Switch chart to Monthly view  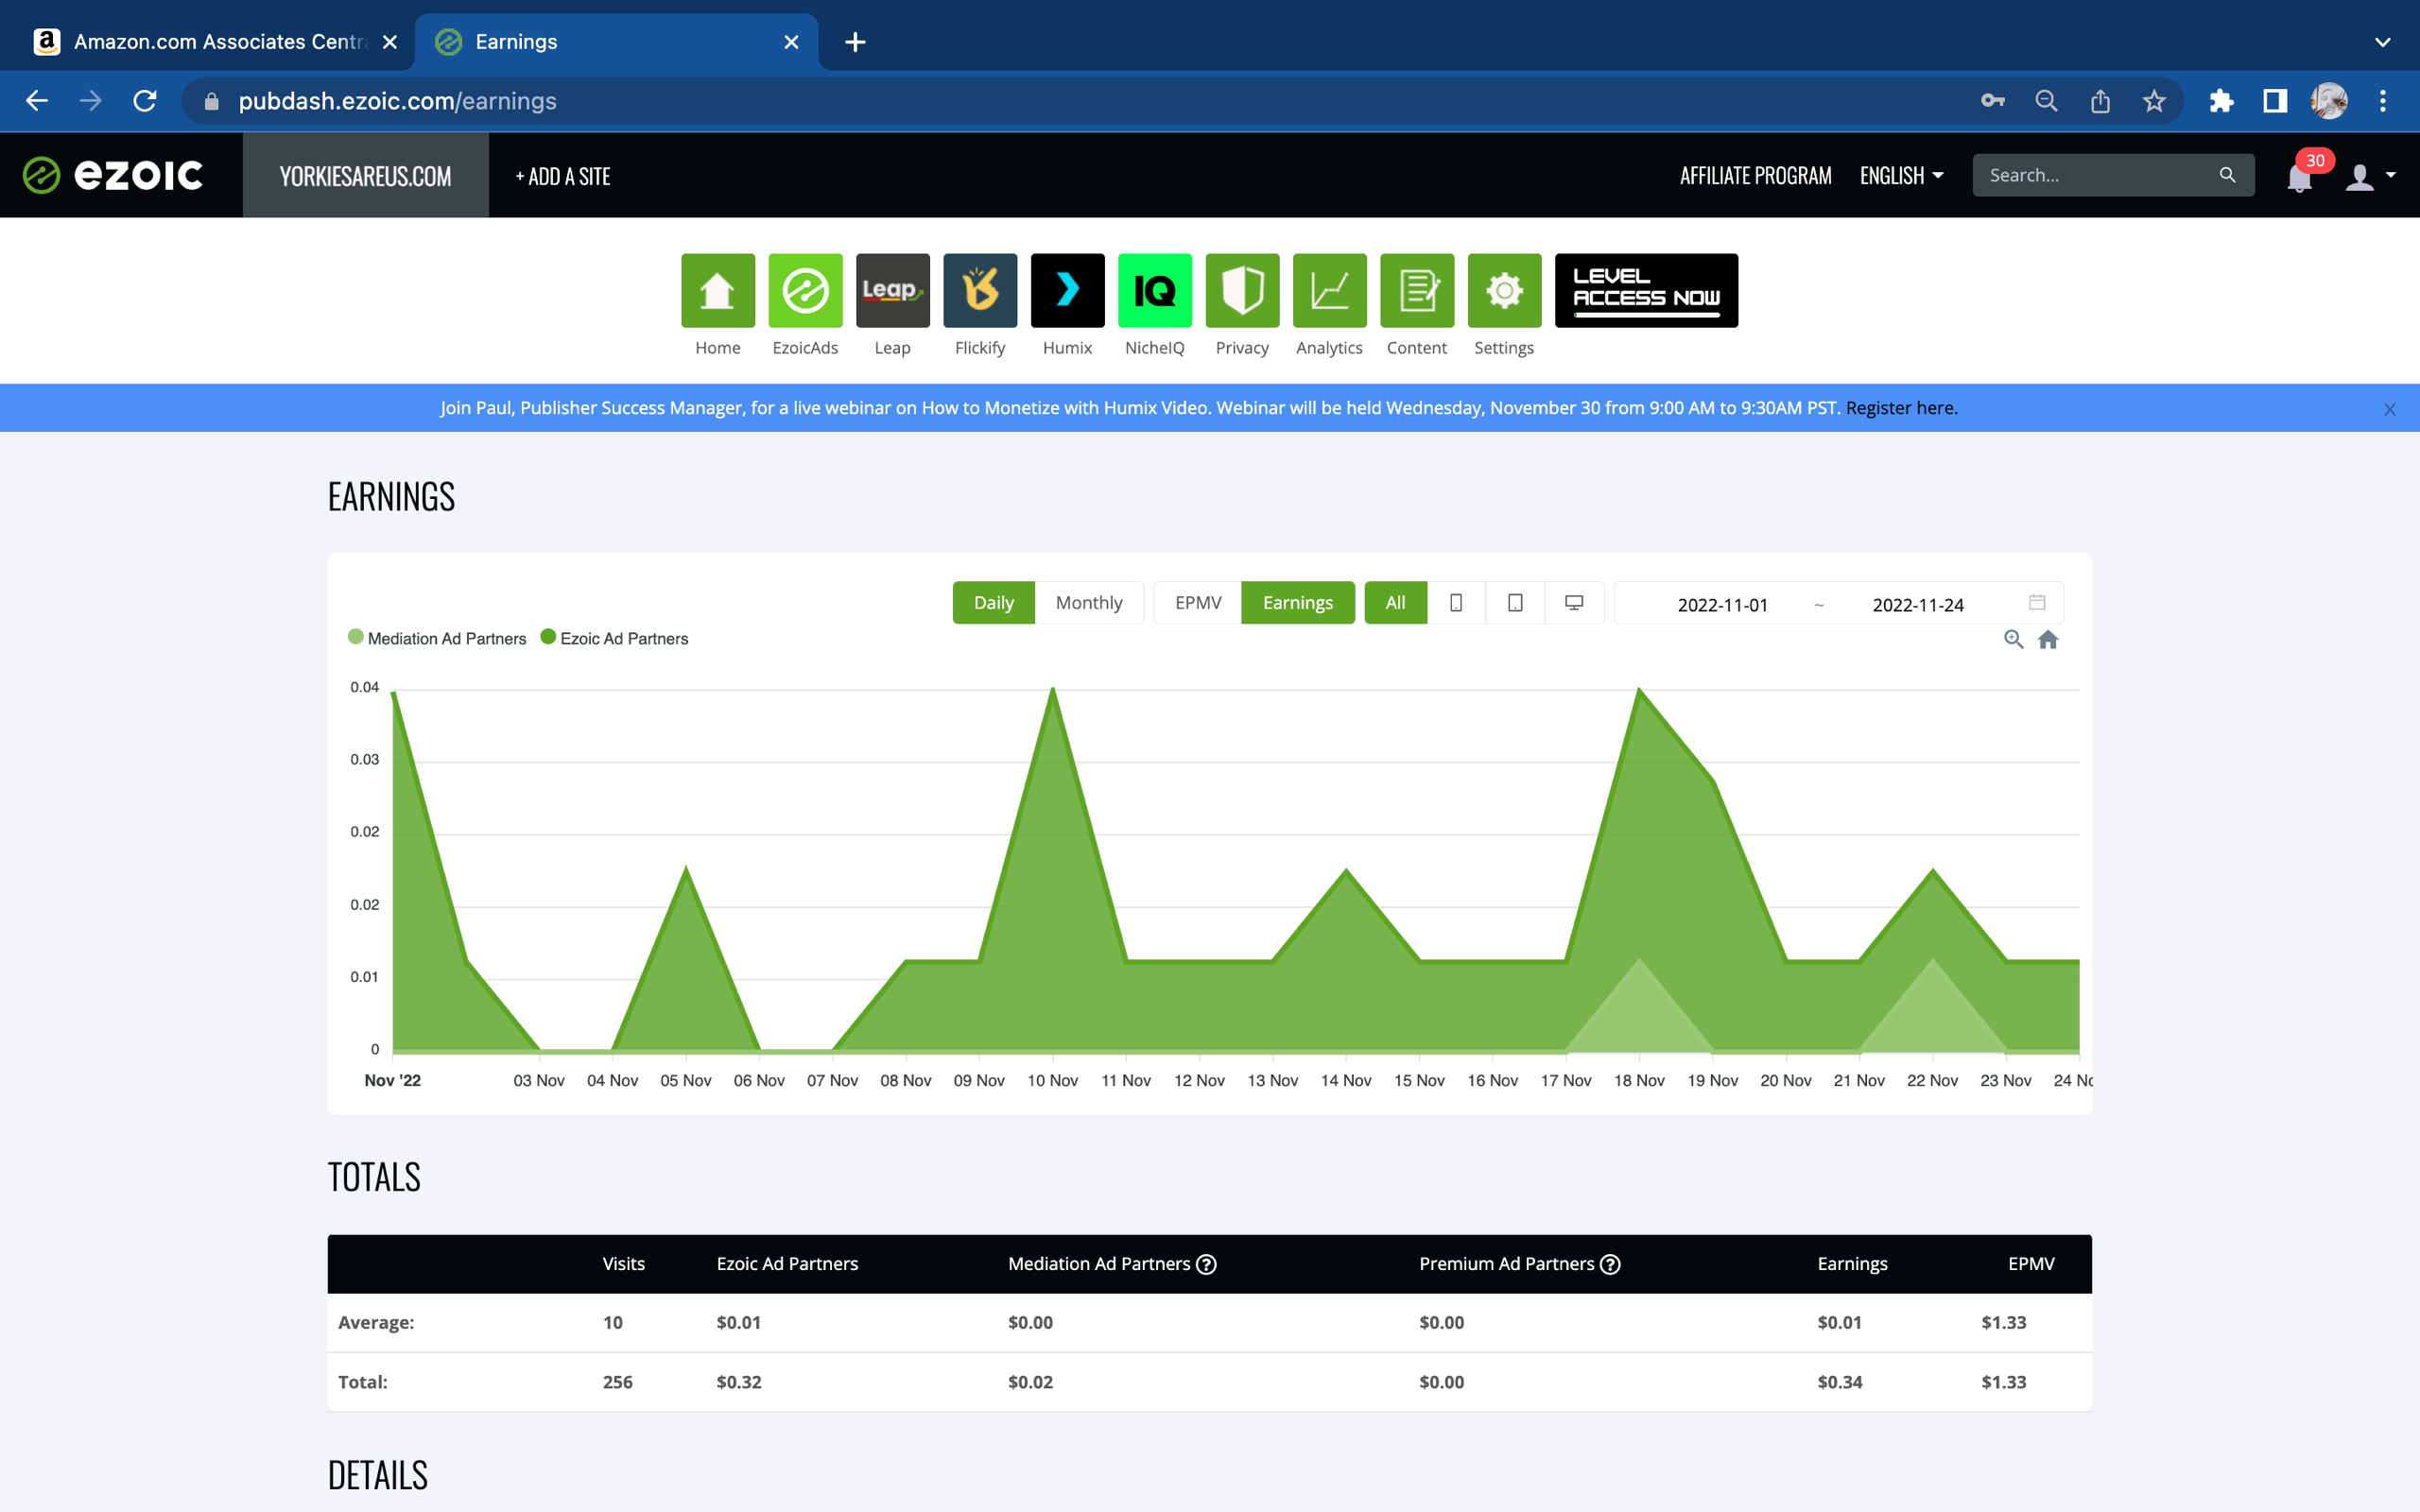(1089, 603)
